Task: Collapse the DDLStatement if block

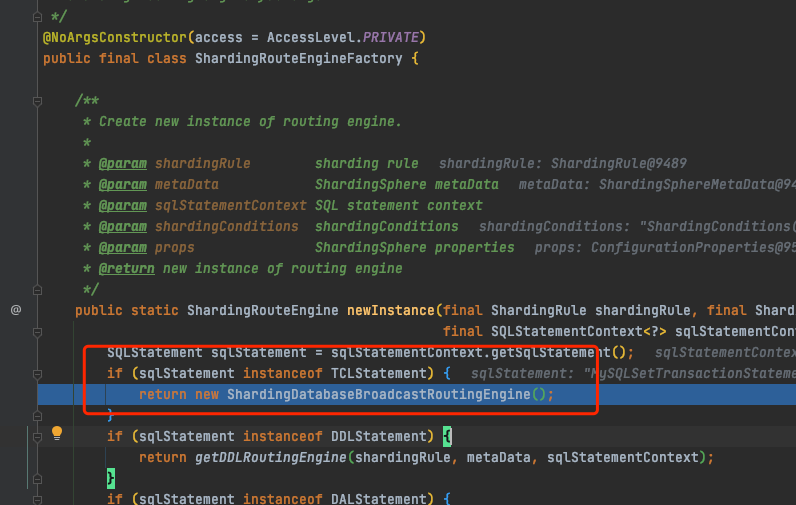Action: point(37,436)
